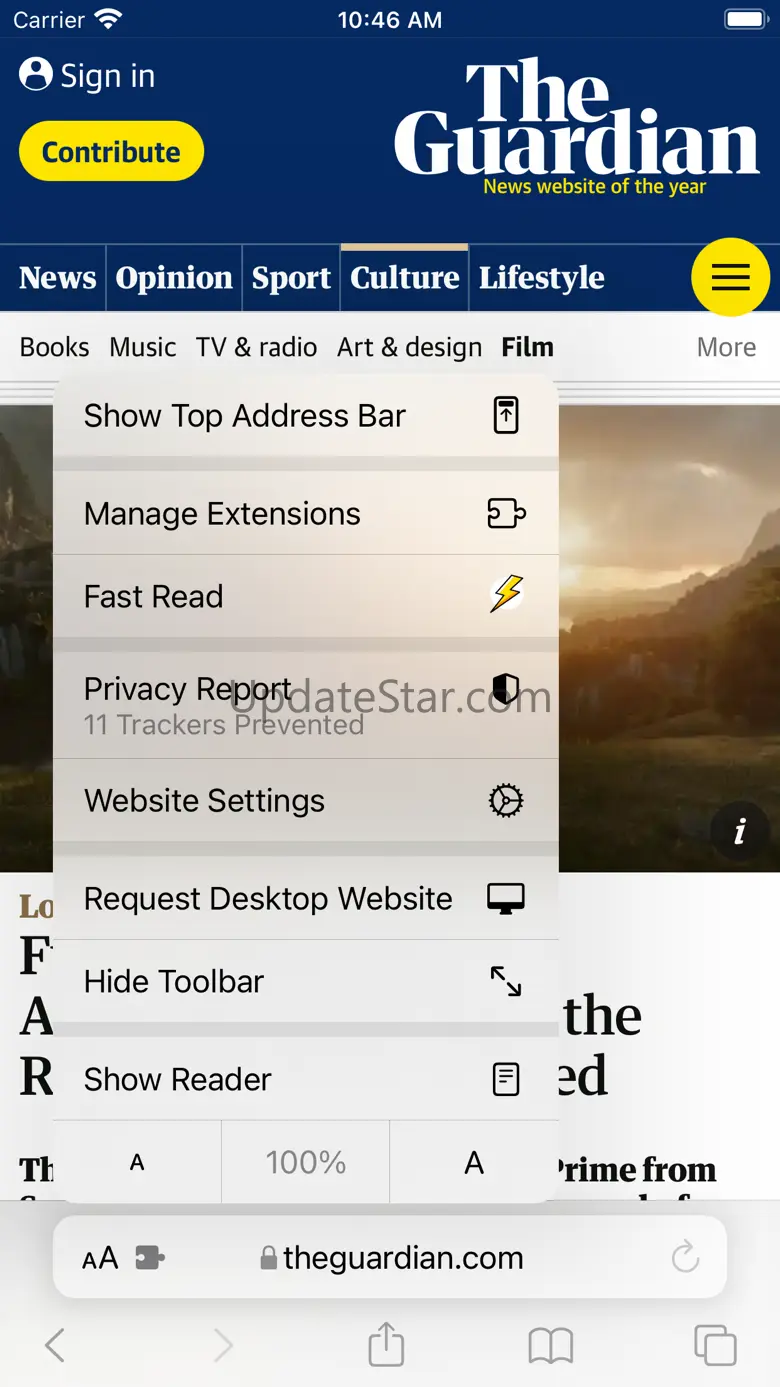Screen dimensions: 780x1387
Task: Select Show Top Address Bar
Action: 306,415
